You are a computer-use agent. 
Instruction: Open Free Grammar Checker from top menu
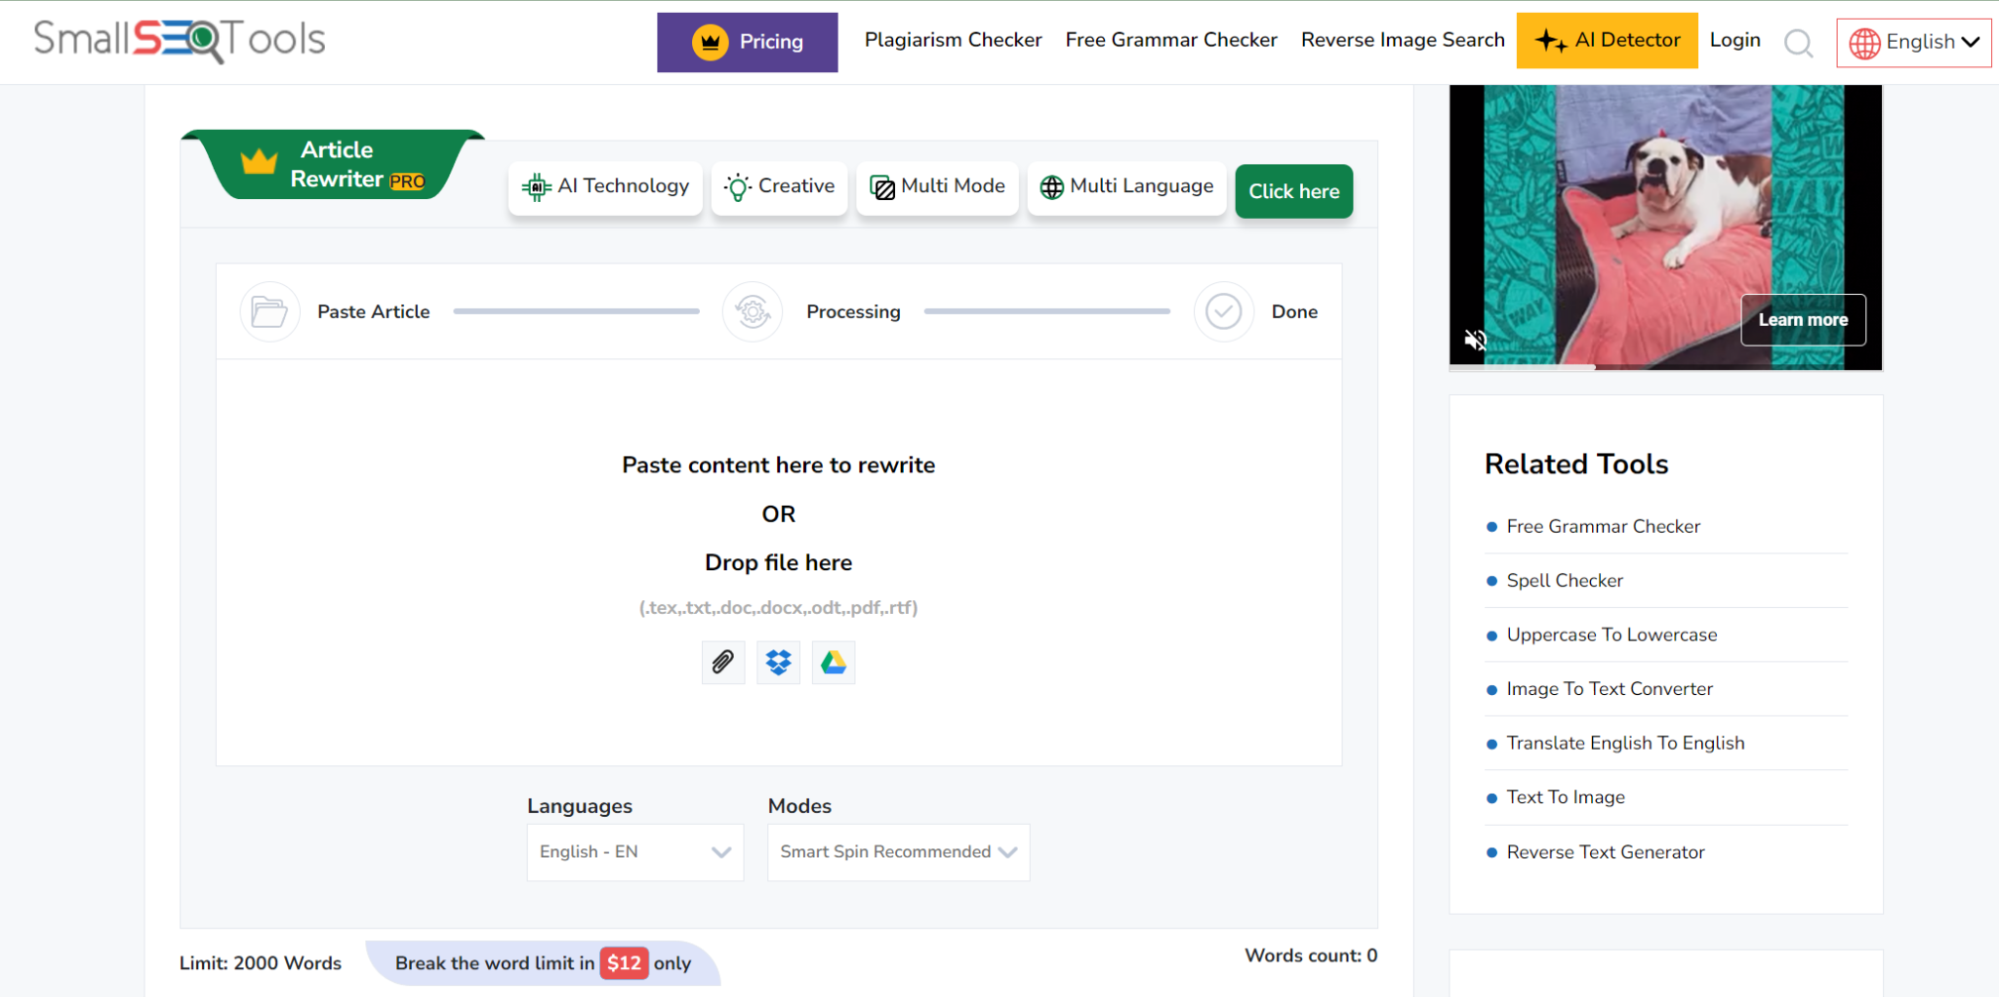1171,40
